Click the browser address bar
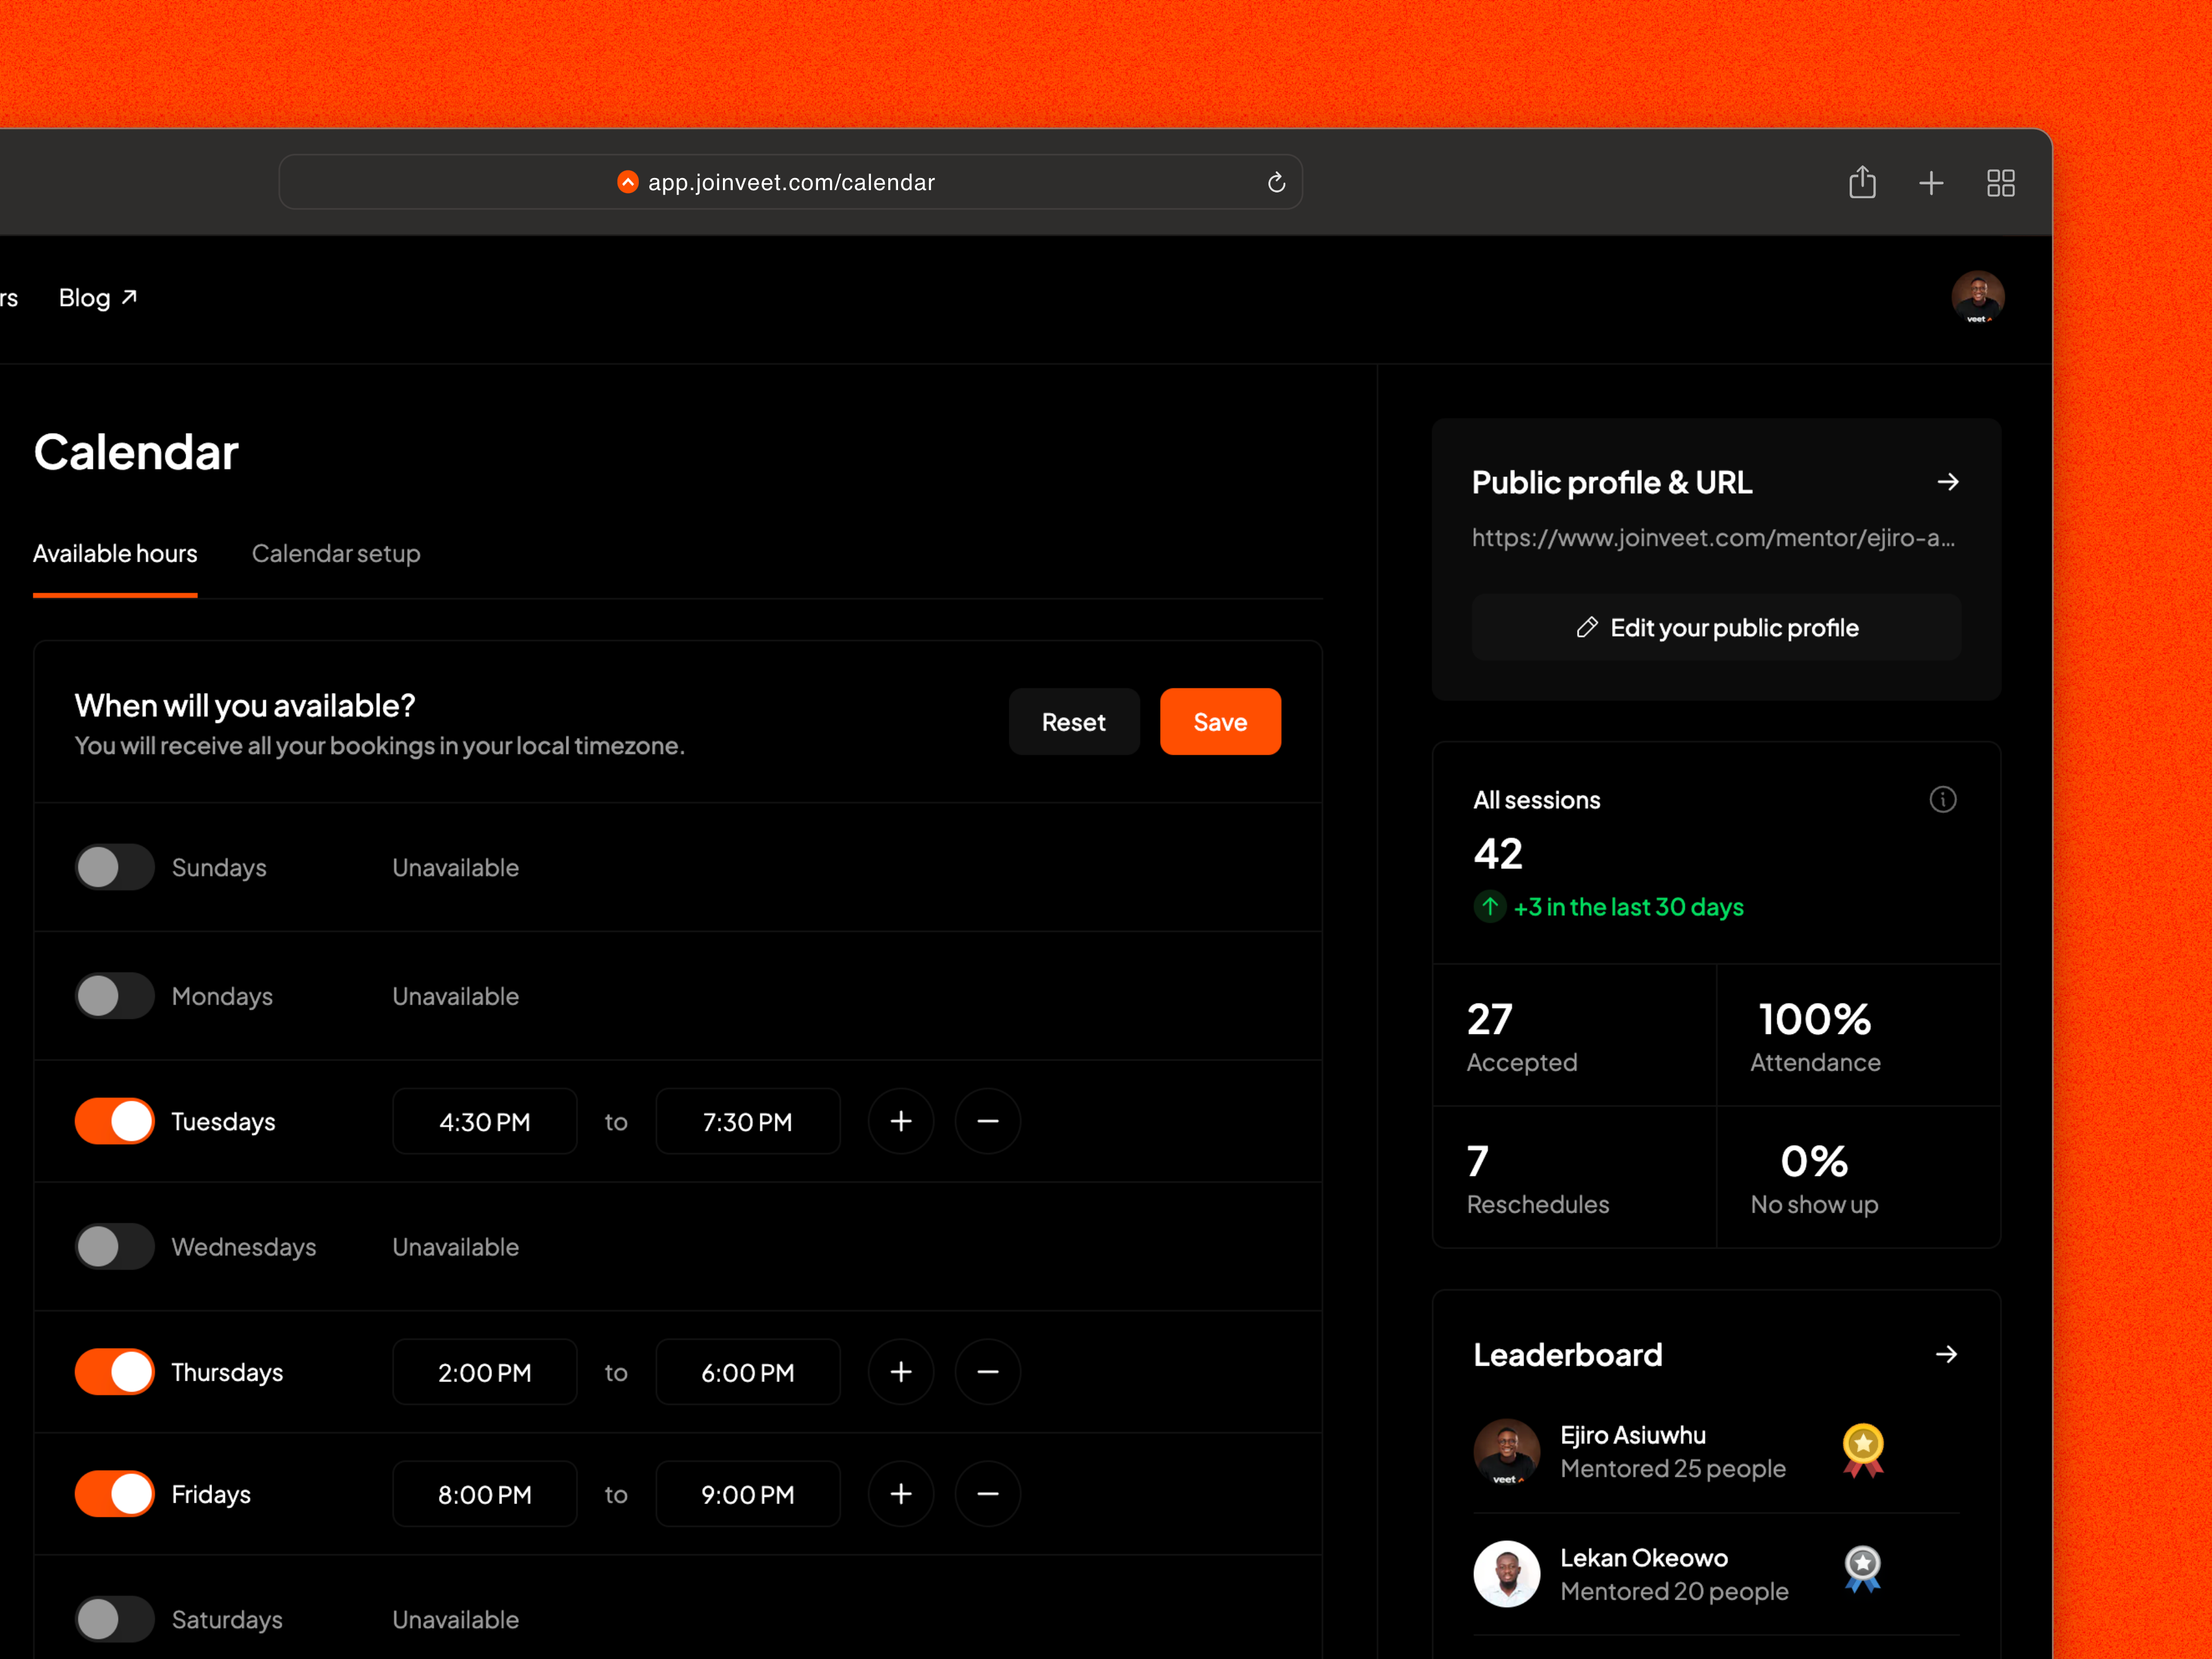 790,182
